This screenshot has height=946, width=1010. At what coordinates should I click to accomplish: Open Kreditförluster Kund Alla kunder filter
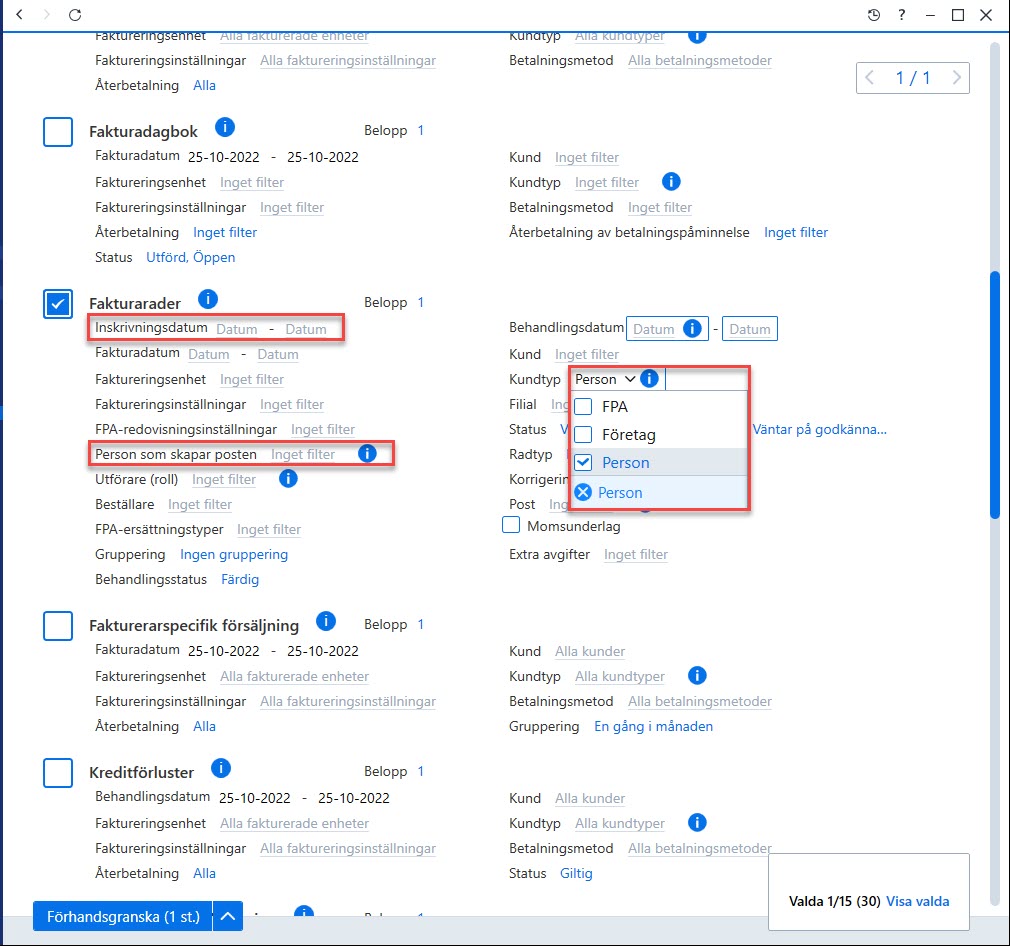[590, 799]
